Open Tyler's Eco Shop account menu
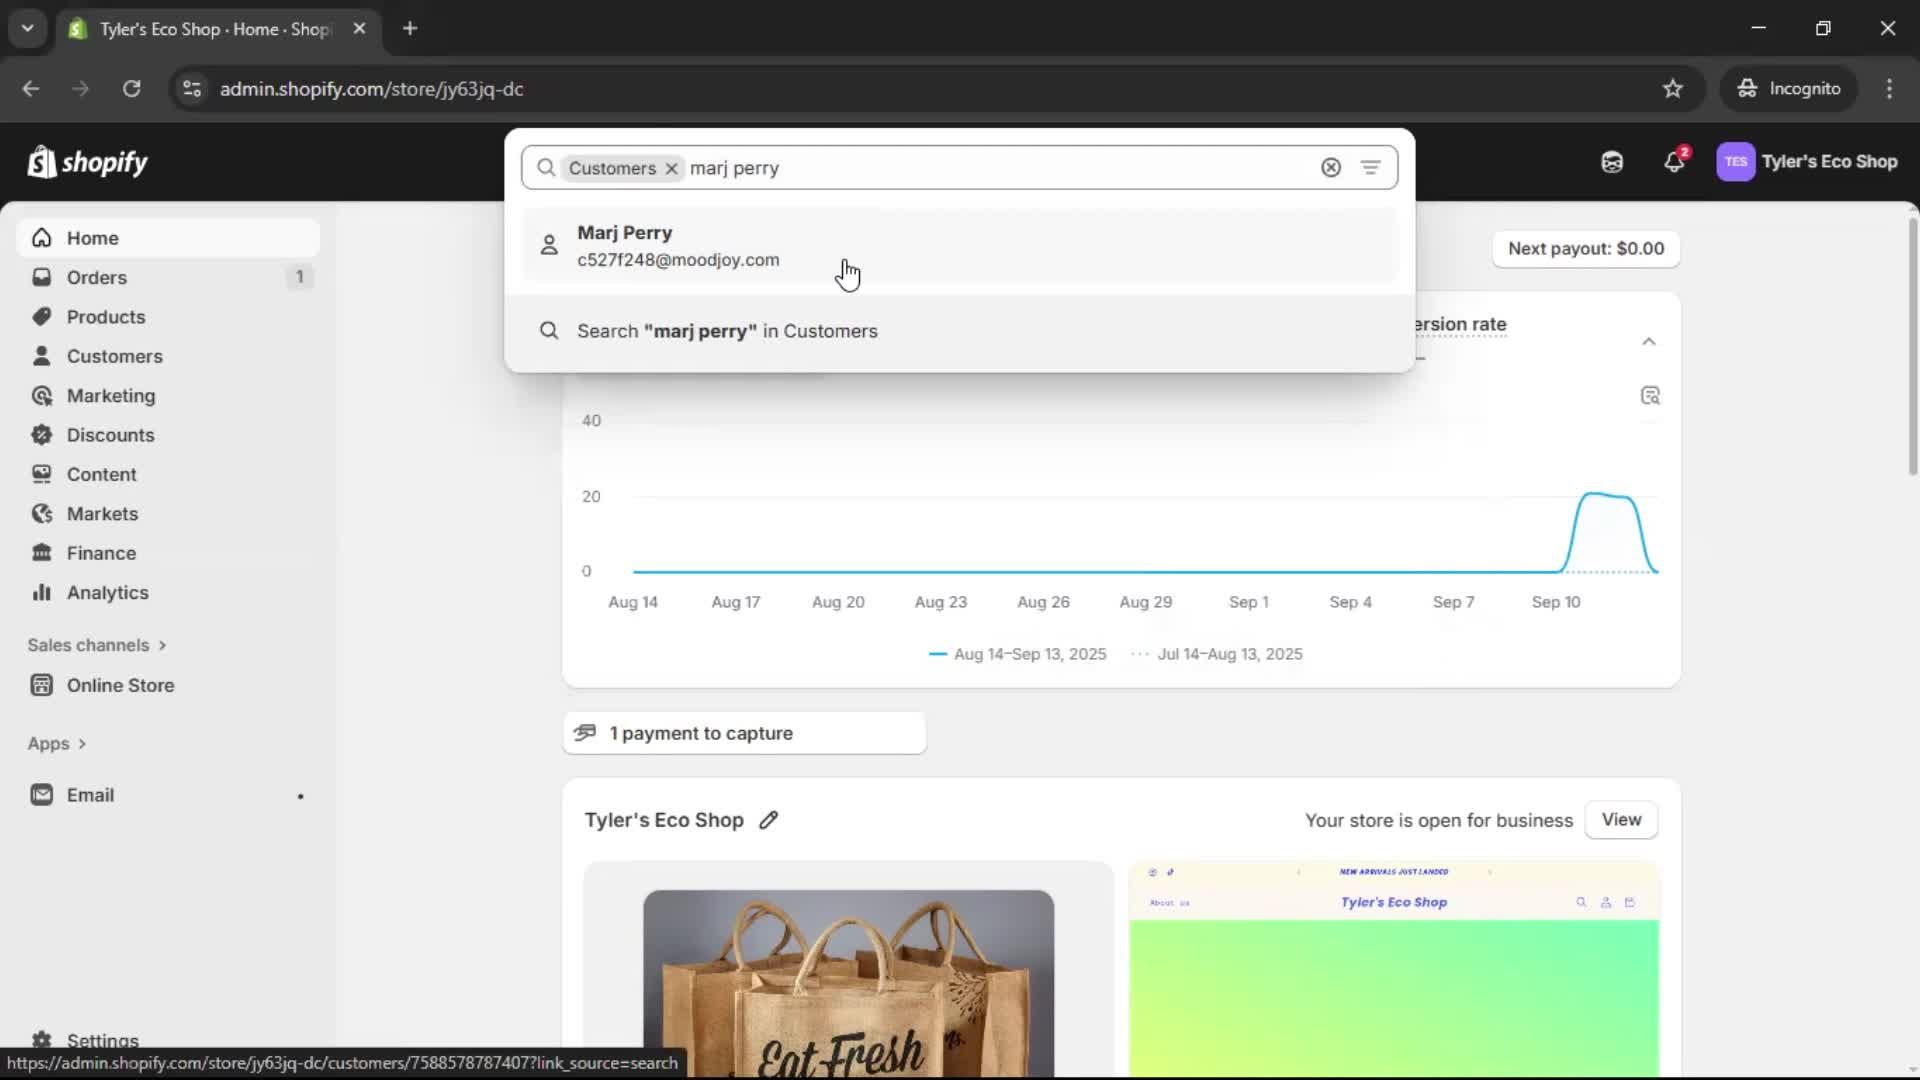 [x=1807, y=162]
